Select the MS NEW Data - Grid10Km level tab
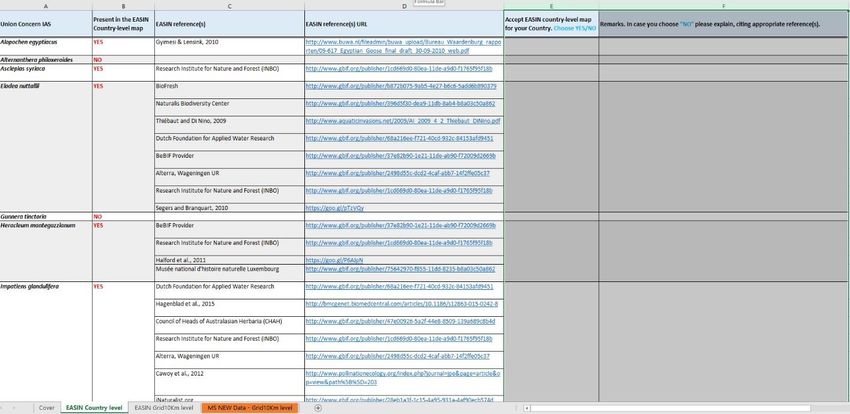Image resolution: width=850 pixels, height=414 pixels. 250,408
